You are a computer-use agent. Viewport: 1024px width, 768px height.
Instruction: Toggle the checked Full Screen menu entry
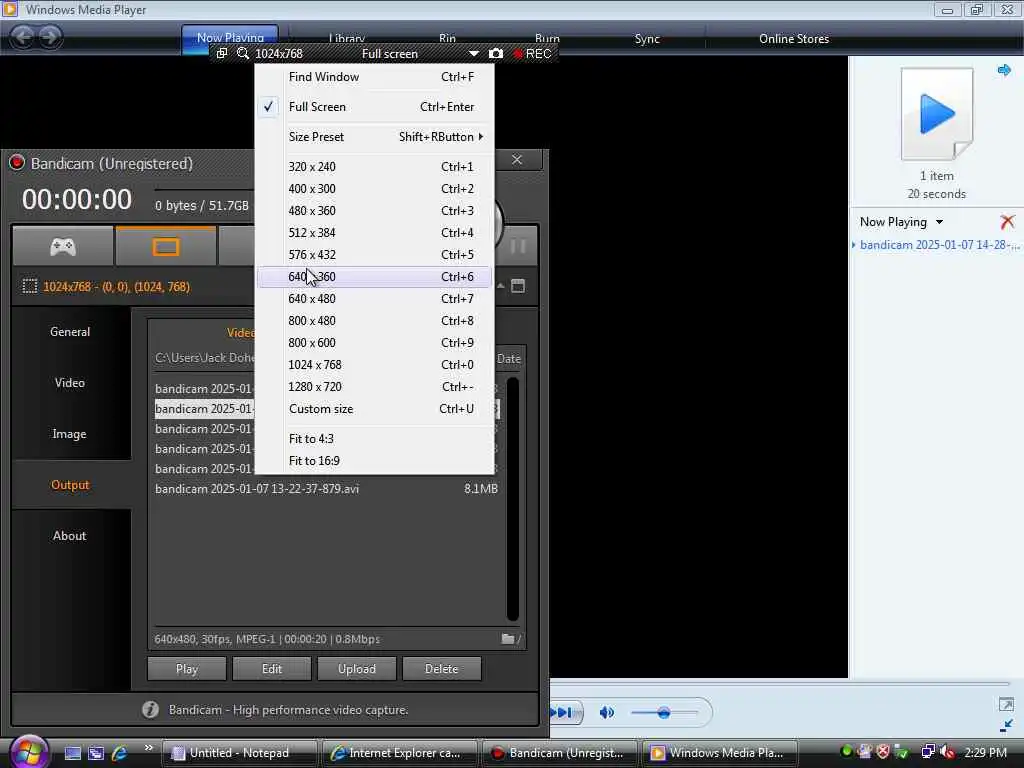(x=374, y=106)
